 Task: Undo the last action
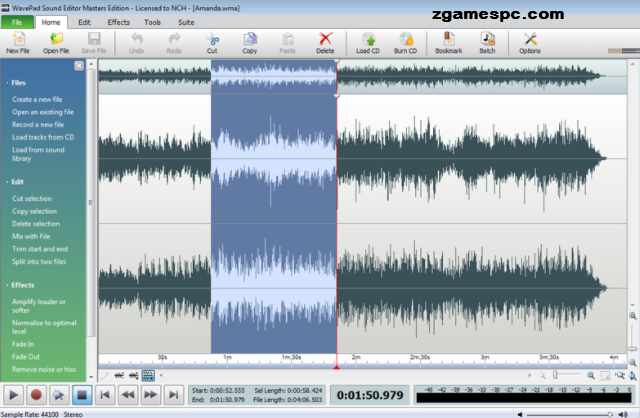tap(136, 43)
